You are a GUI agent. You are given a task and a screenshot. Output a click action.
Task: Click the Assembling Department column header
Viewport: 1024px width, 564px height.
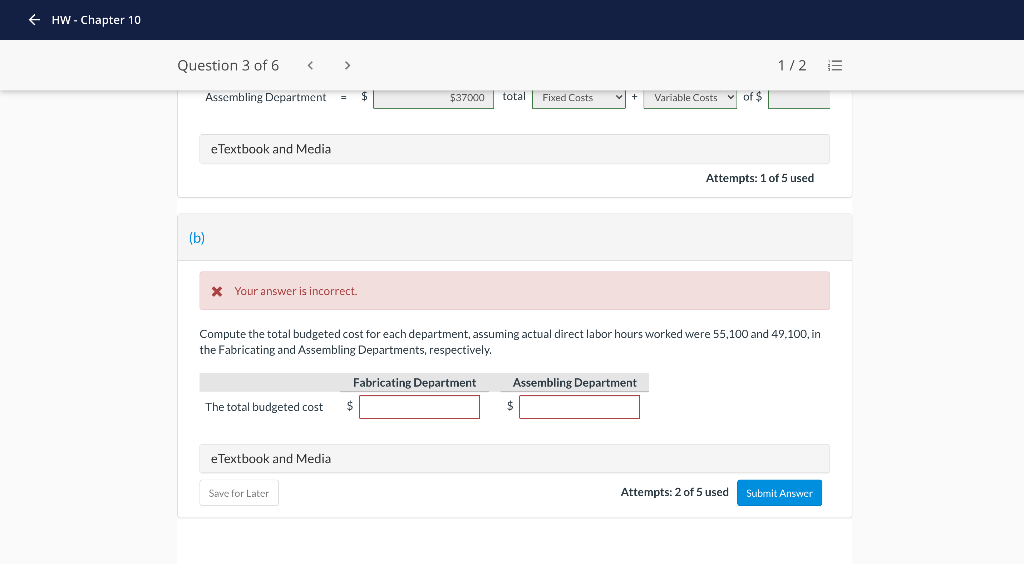(575, 383)
